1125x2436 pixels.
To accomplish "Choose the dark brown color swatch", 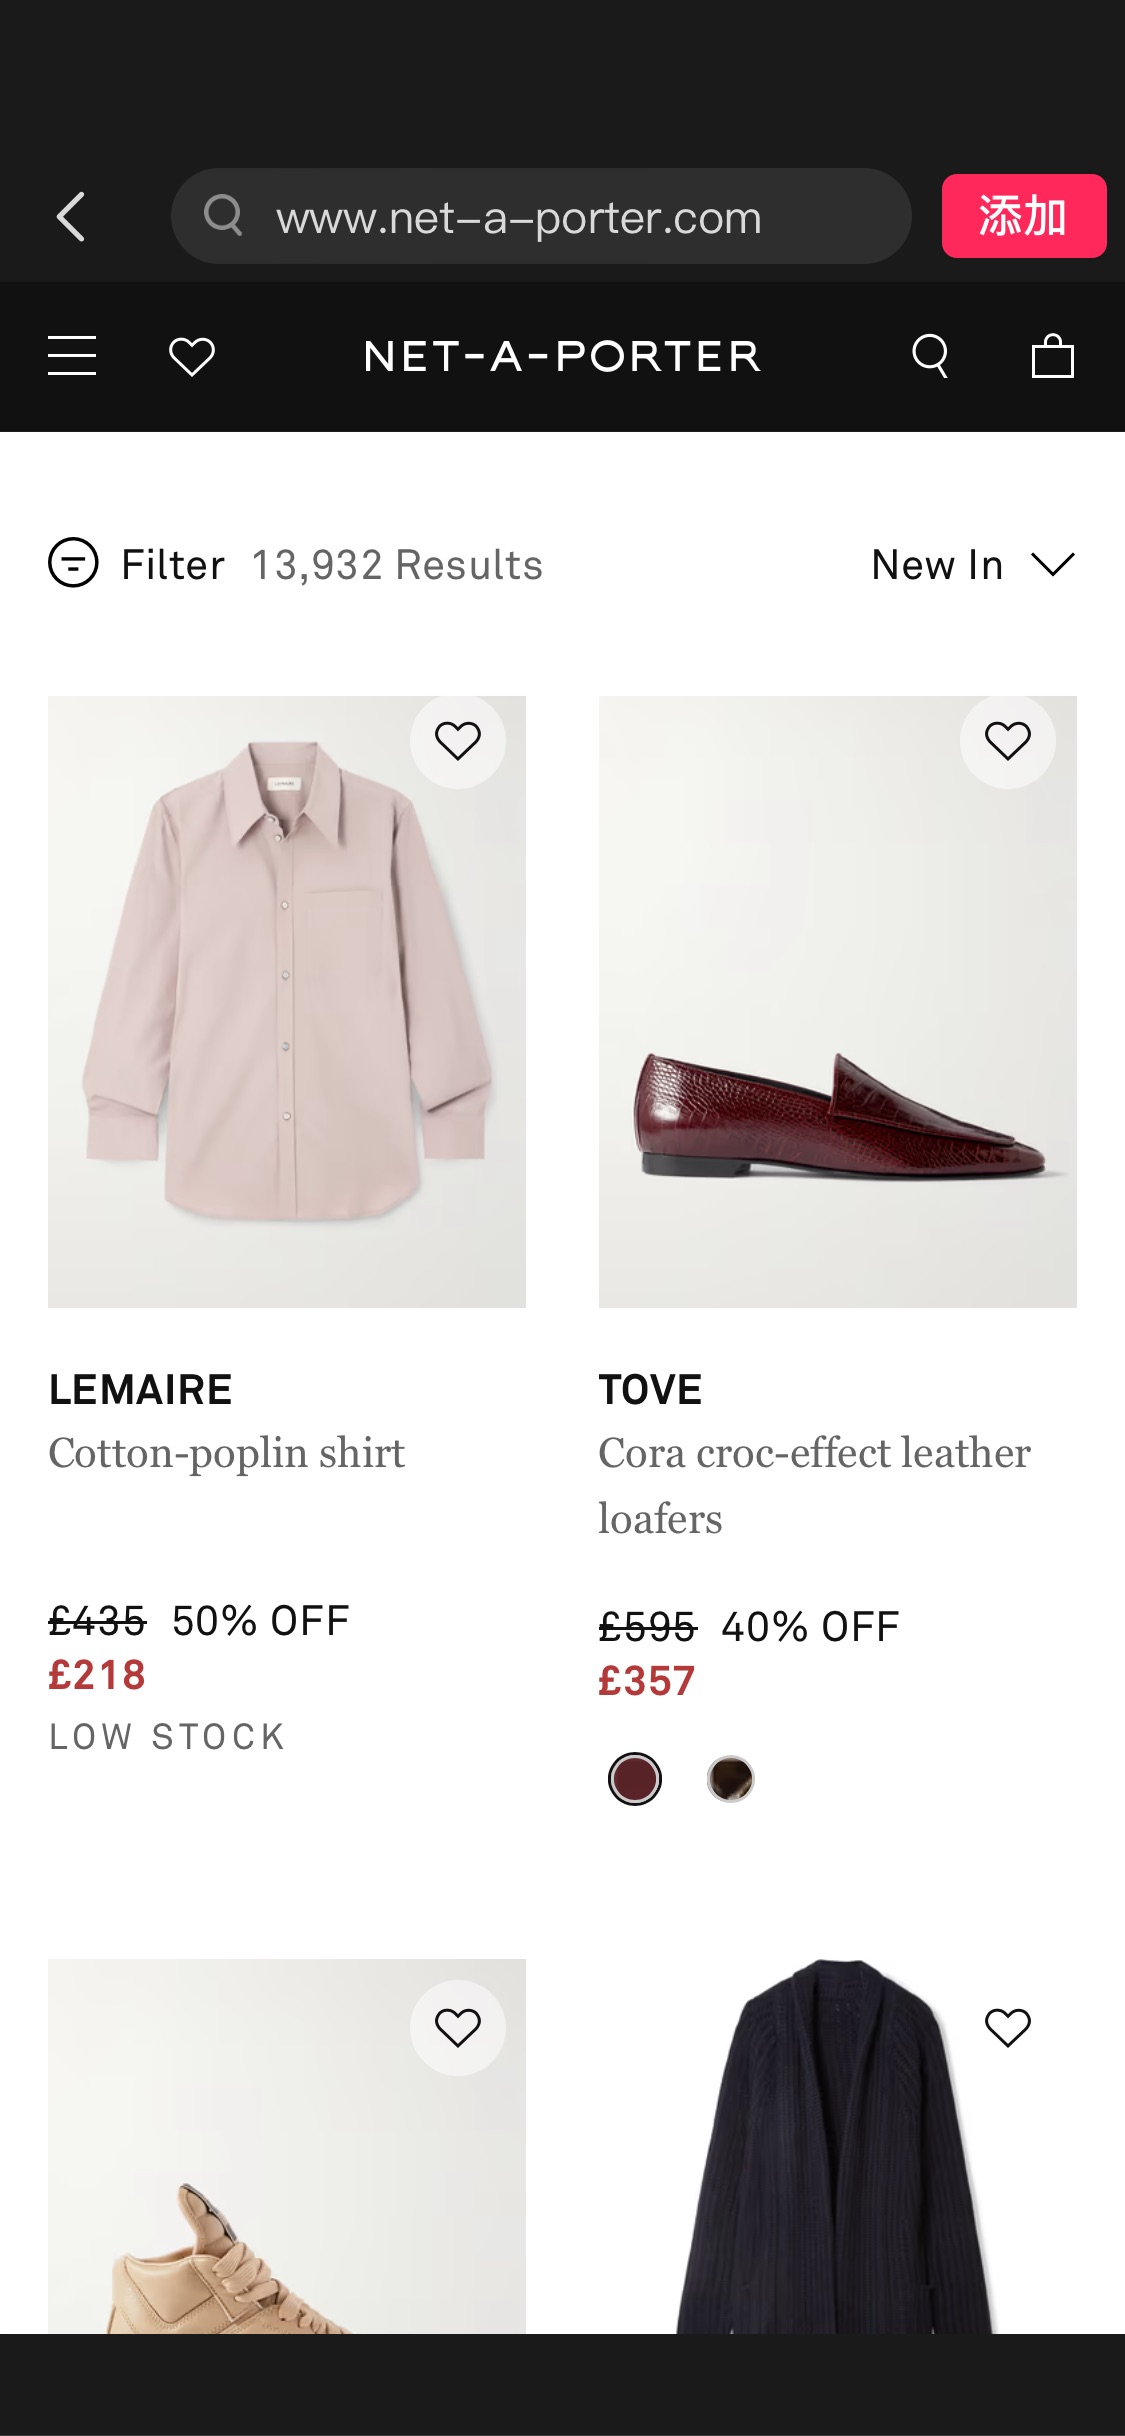I will point(730,1779).
